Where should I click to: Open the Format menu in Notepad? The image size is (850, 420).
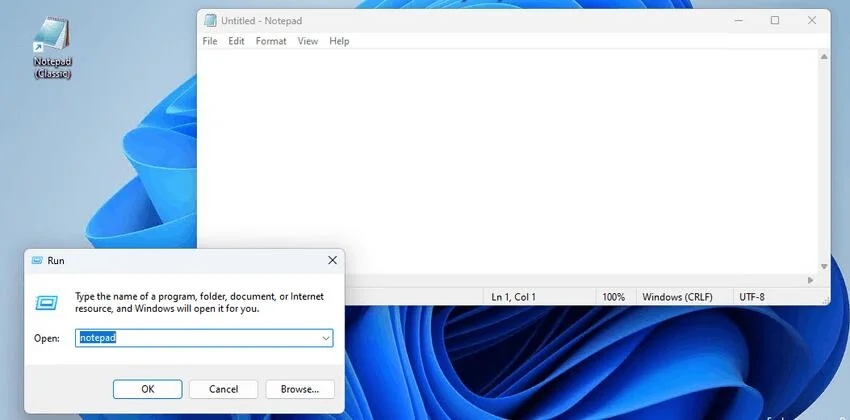click(x=271, y=41)
